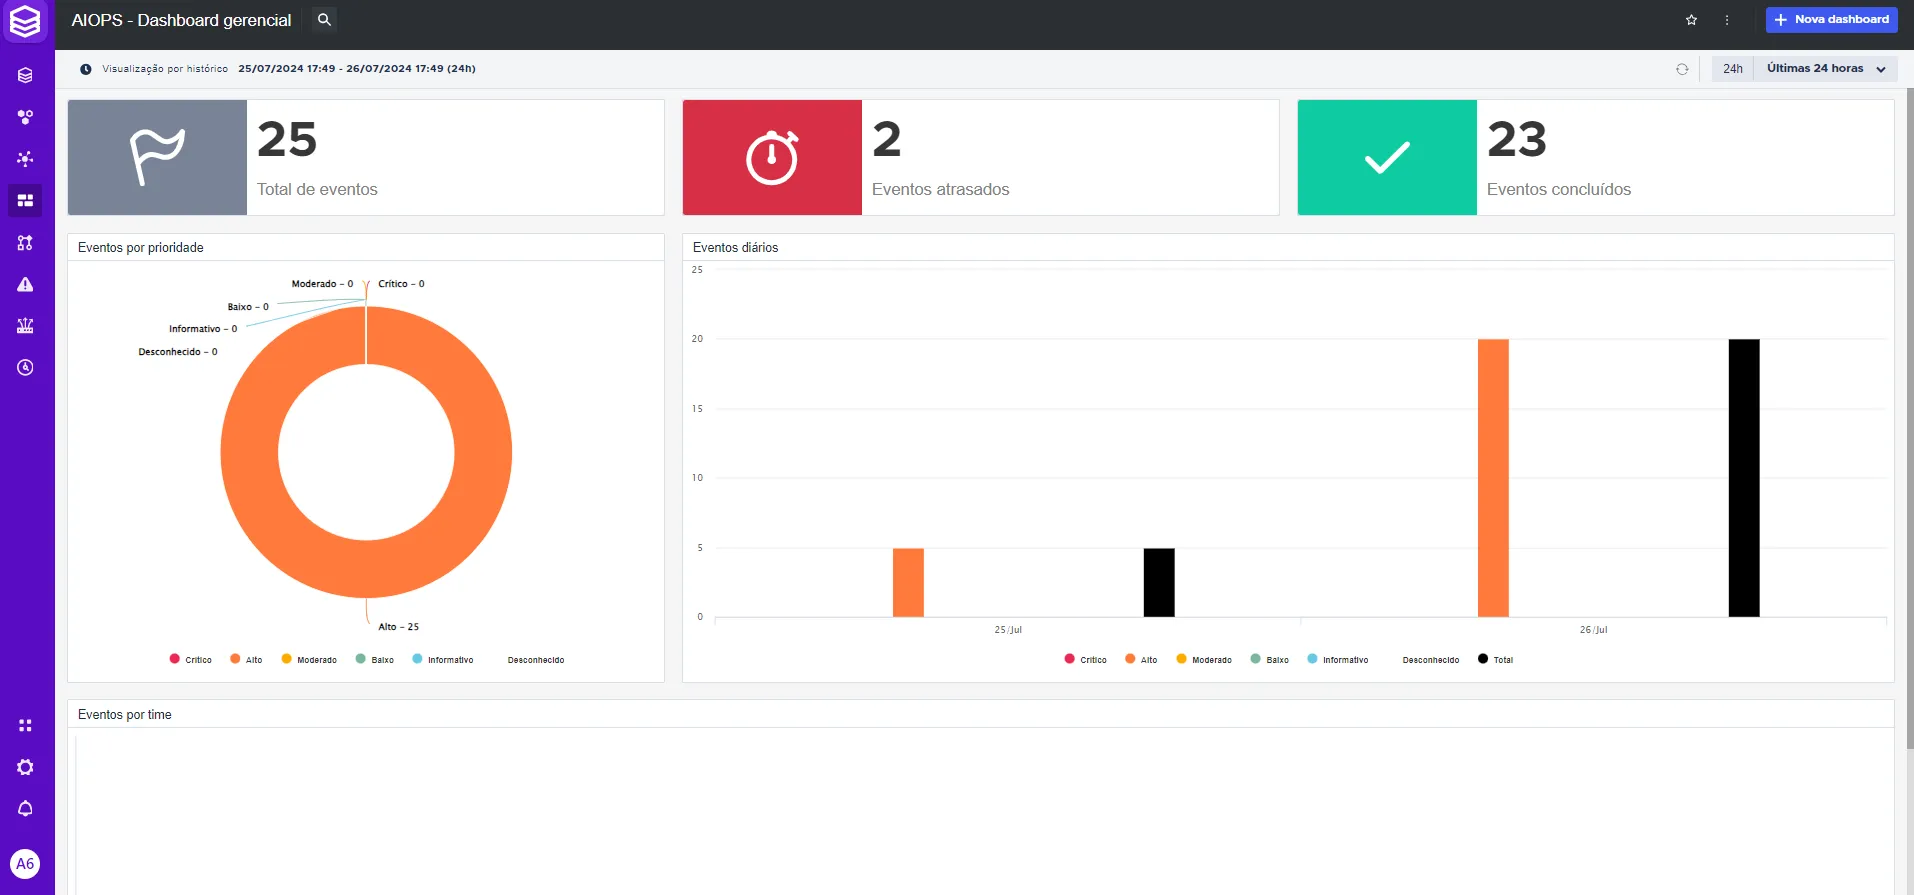Open the circular clock sidebar icon
Viewport: 1914px width, 895px height.
[x=25, y=368]
